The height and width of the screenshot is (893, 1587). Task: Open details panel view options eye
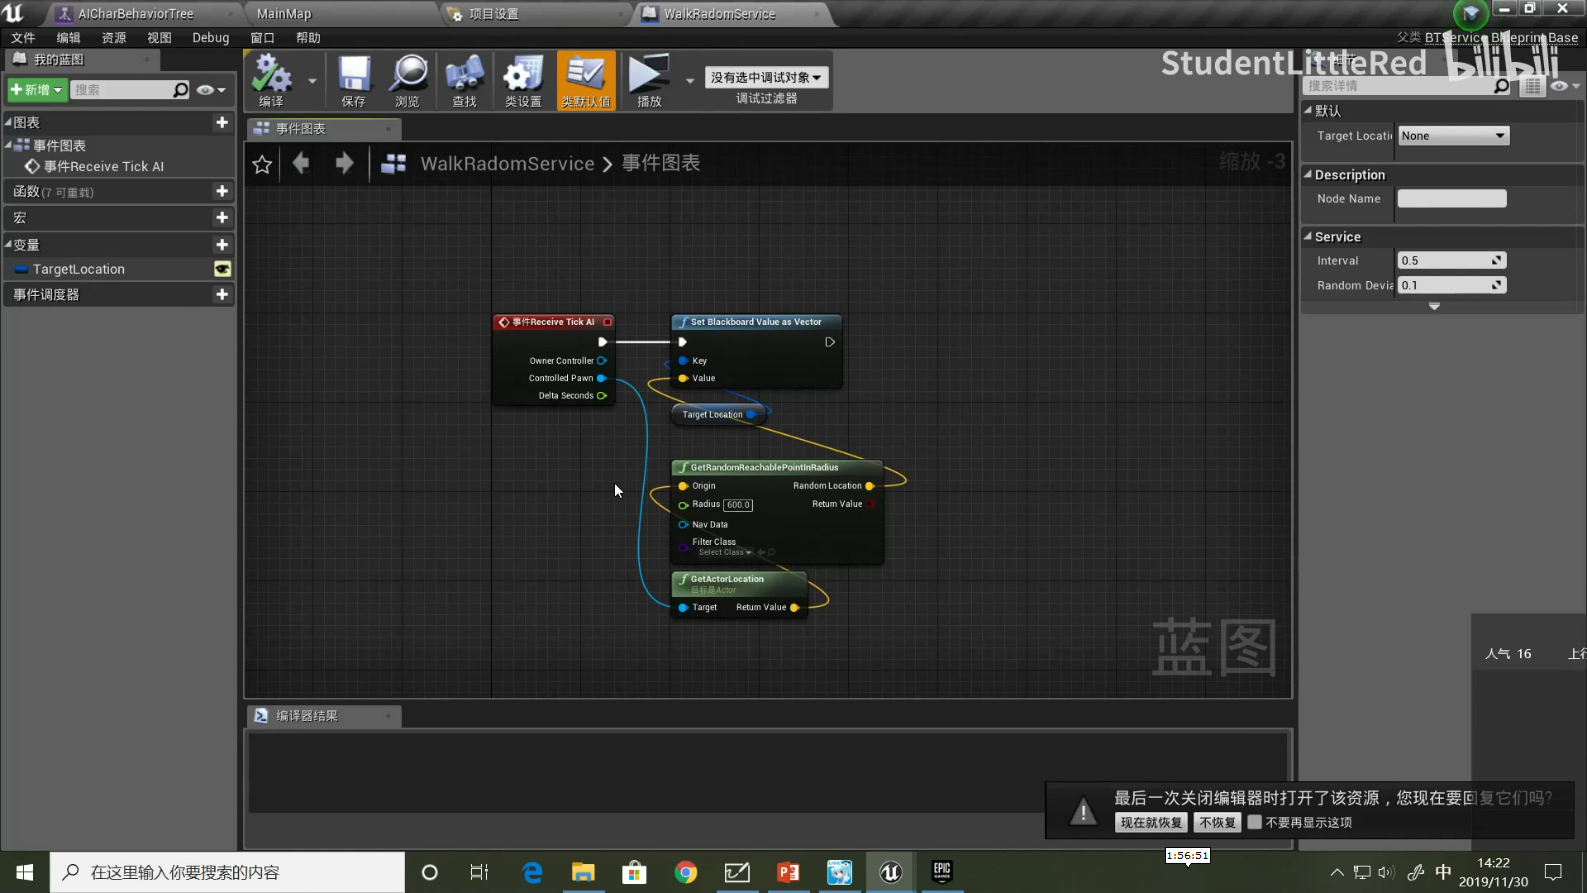1564,86
